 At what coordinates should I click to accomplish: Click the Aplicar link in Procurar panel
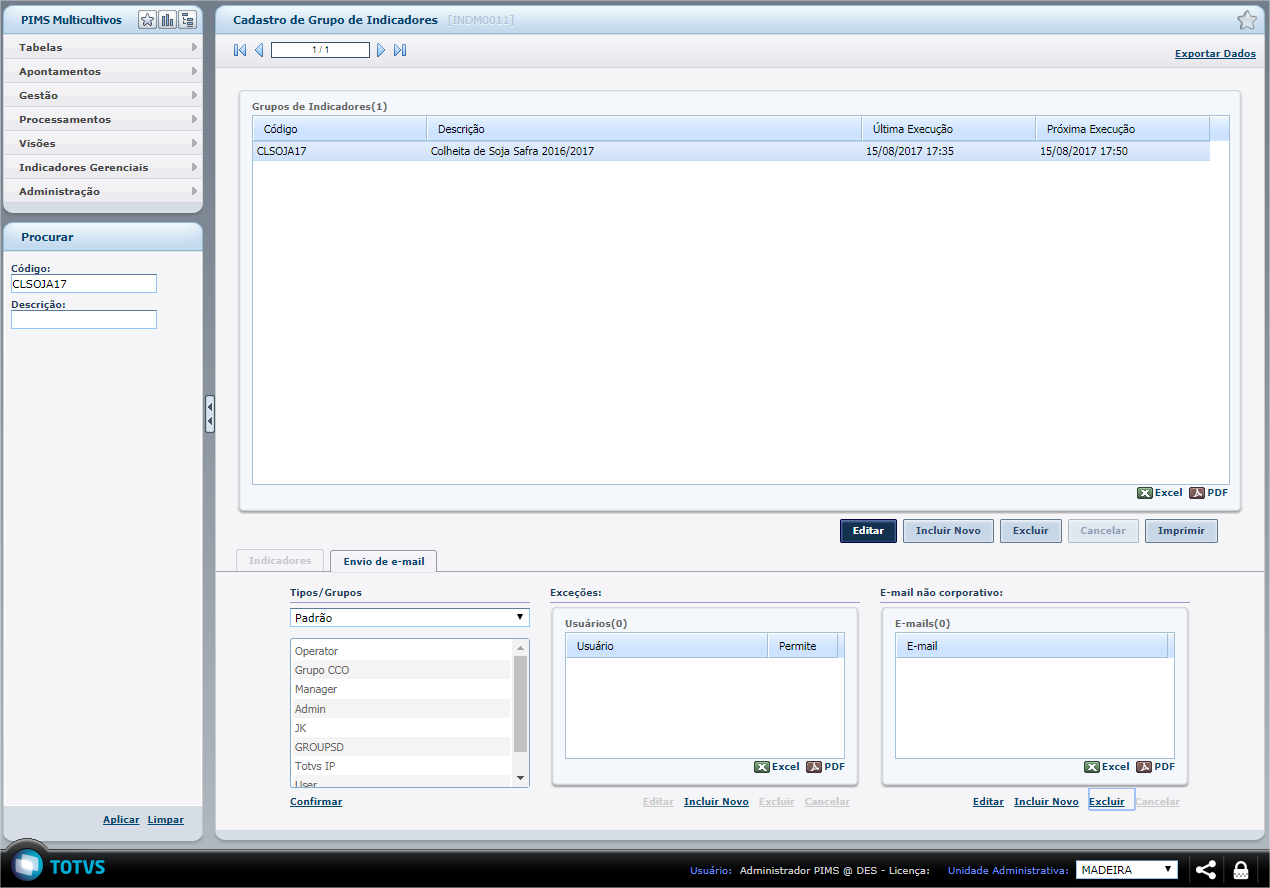(121, 820)
